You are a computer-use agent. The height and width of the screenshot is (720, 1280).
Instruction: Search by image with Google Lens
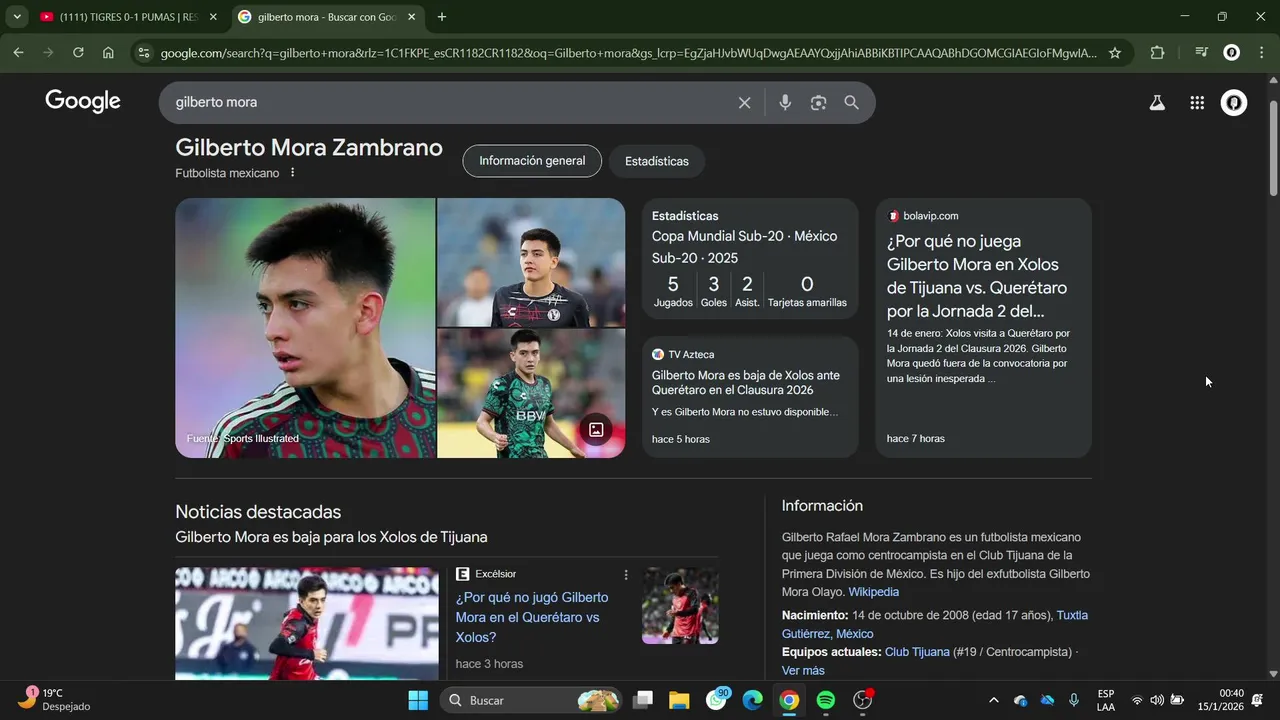point(818,102)
